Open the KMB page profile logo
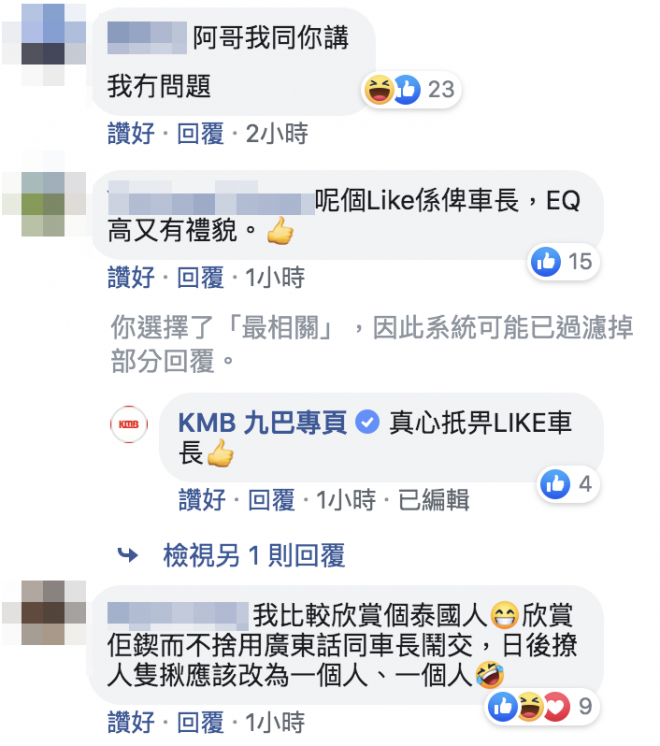This screenshot has width=660, height=746. [128, 424]
